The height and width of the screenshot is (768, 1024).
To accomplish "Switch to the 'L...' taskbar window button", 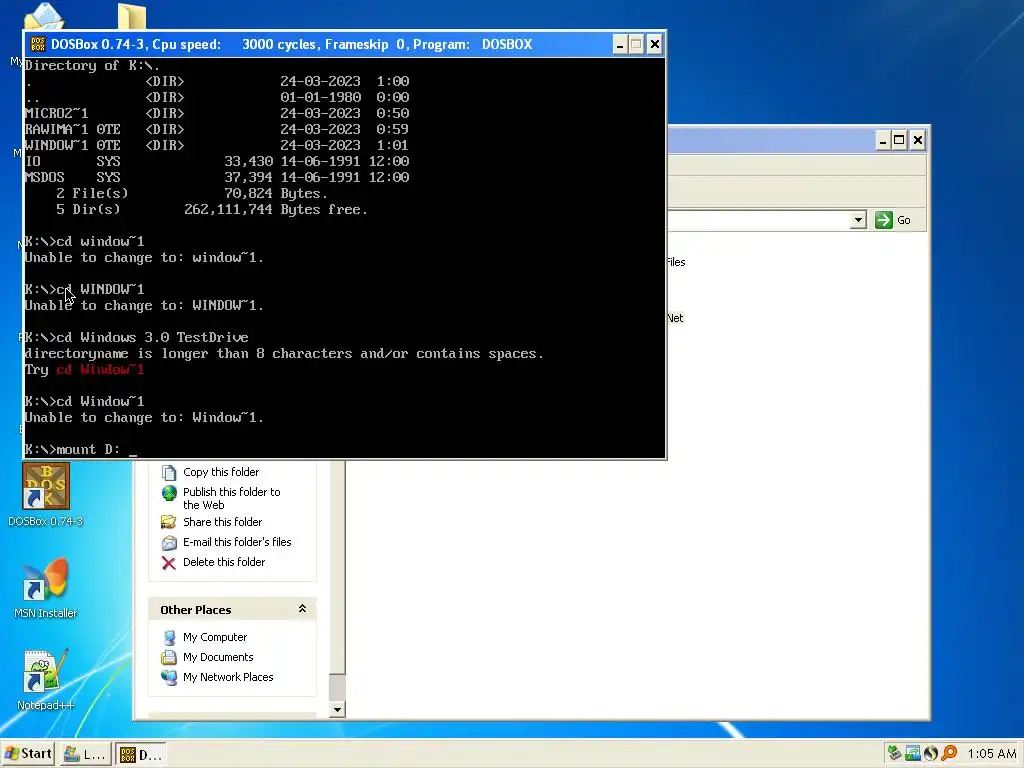I will tap(85, 754).
